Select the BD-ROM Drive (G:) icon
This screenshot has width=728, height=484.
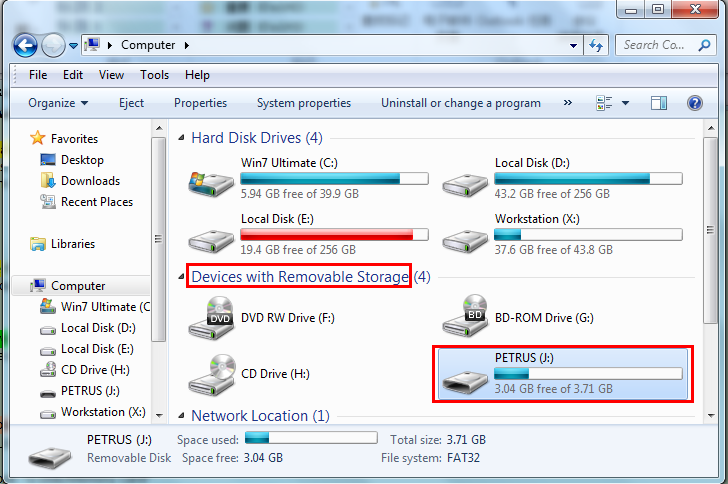coord(465,316)
